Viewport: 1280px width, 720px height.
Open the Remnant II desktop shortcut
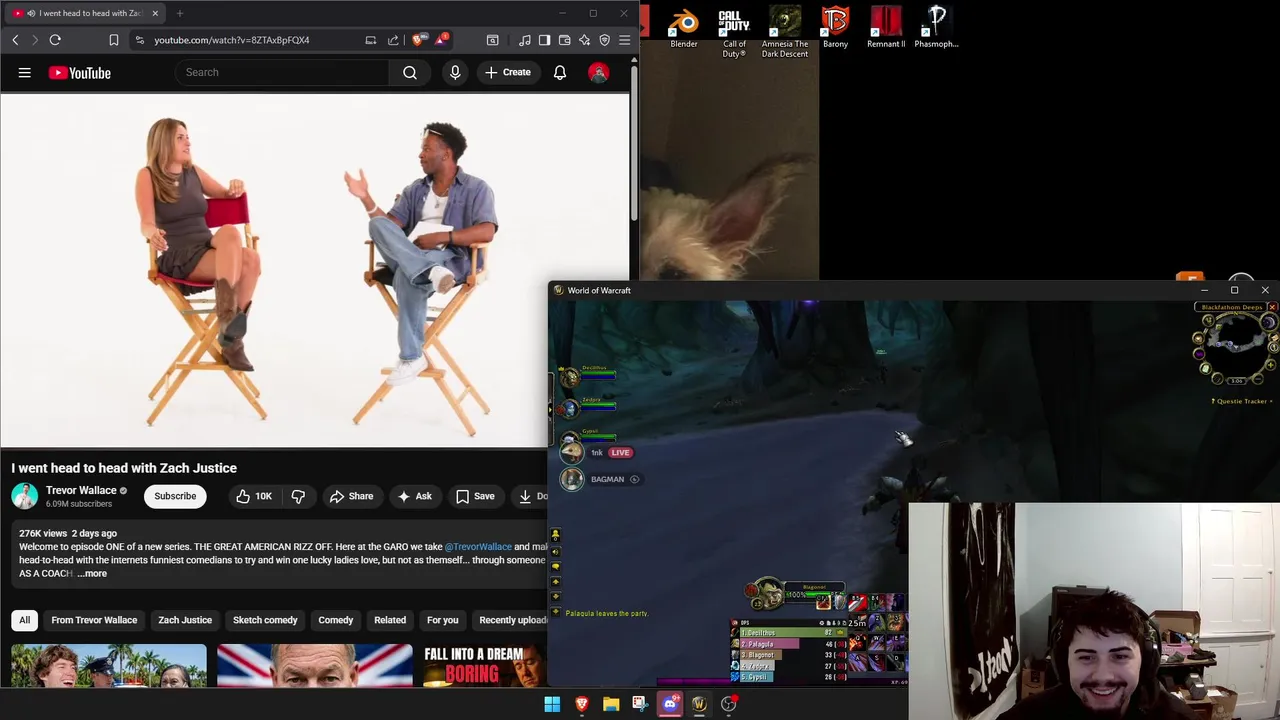pyautogui.click(x=886, y=28)
